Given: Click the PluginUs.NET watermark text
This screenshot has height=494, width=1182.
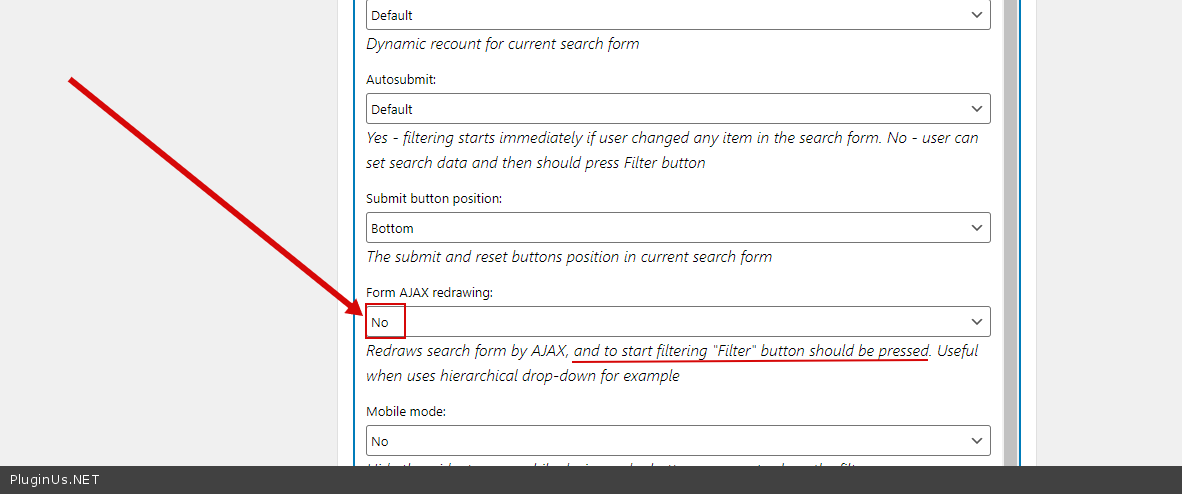Looking at the screenshot, I should tap(54, 480).
